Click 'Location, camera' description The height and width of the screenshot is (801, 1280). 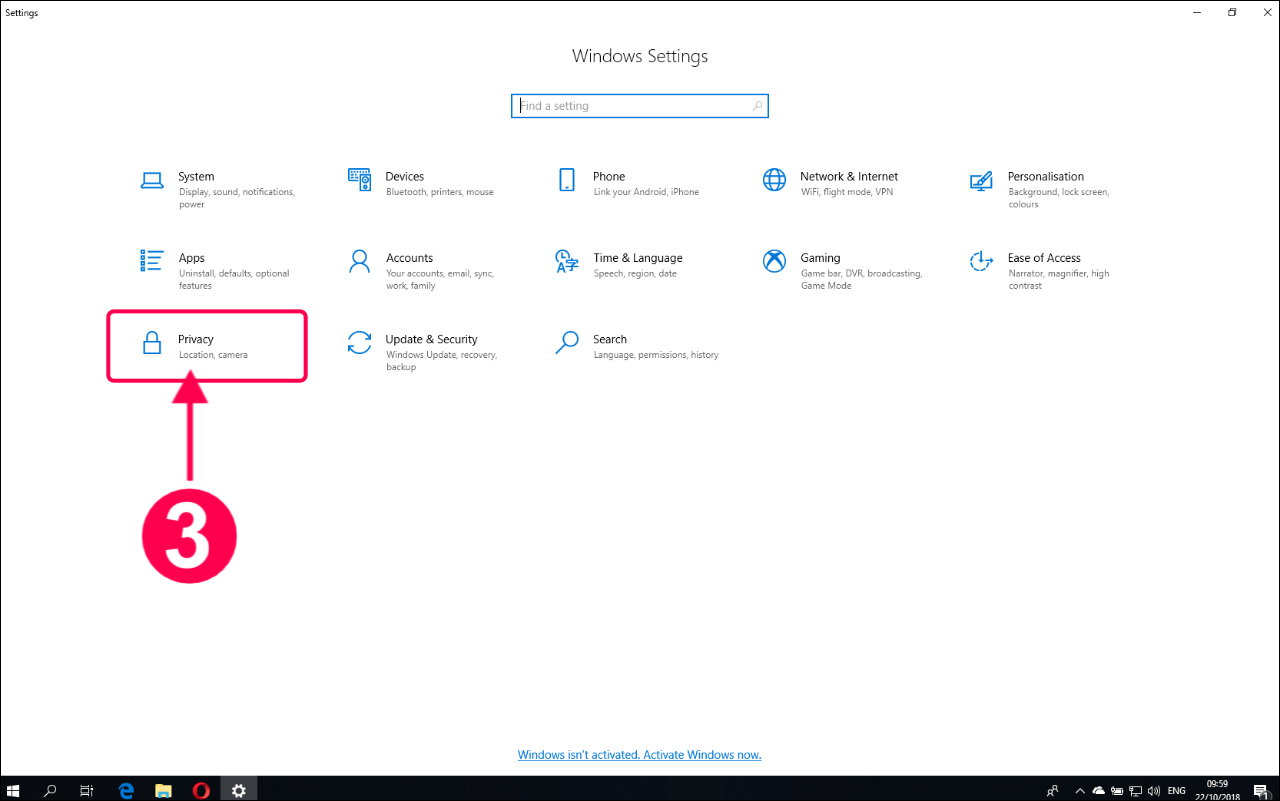point(213,355)
